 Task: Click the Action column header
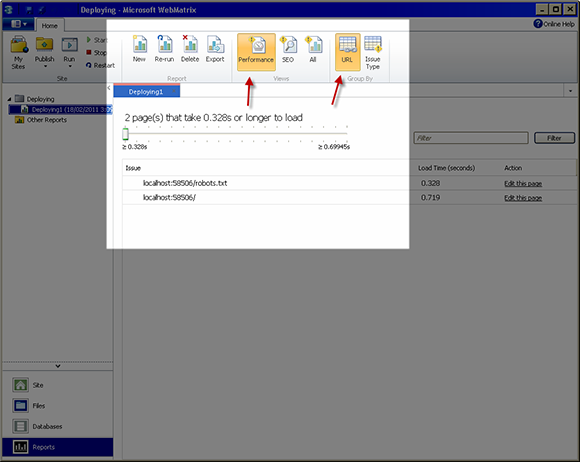[513, 168]
